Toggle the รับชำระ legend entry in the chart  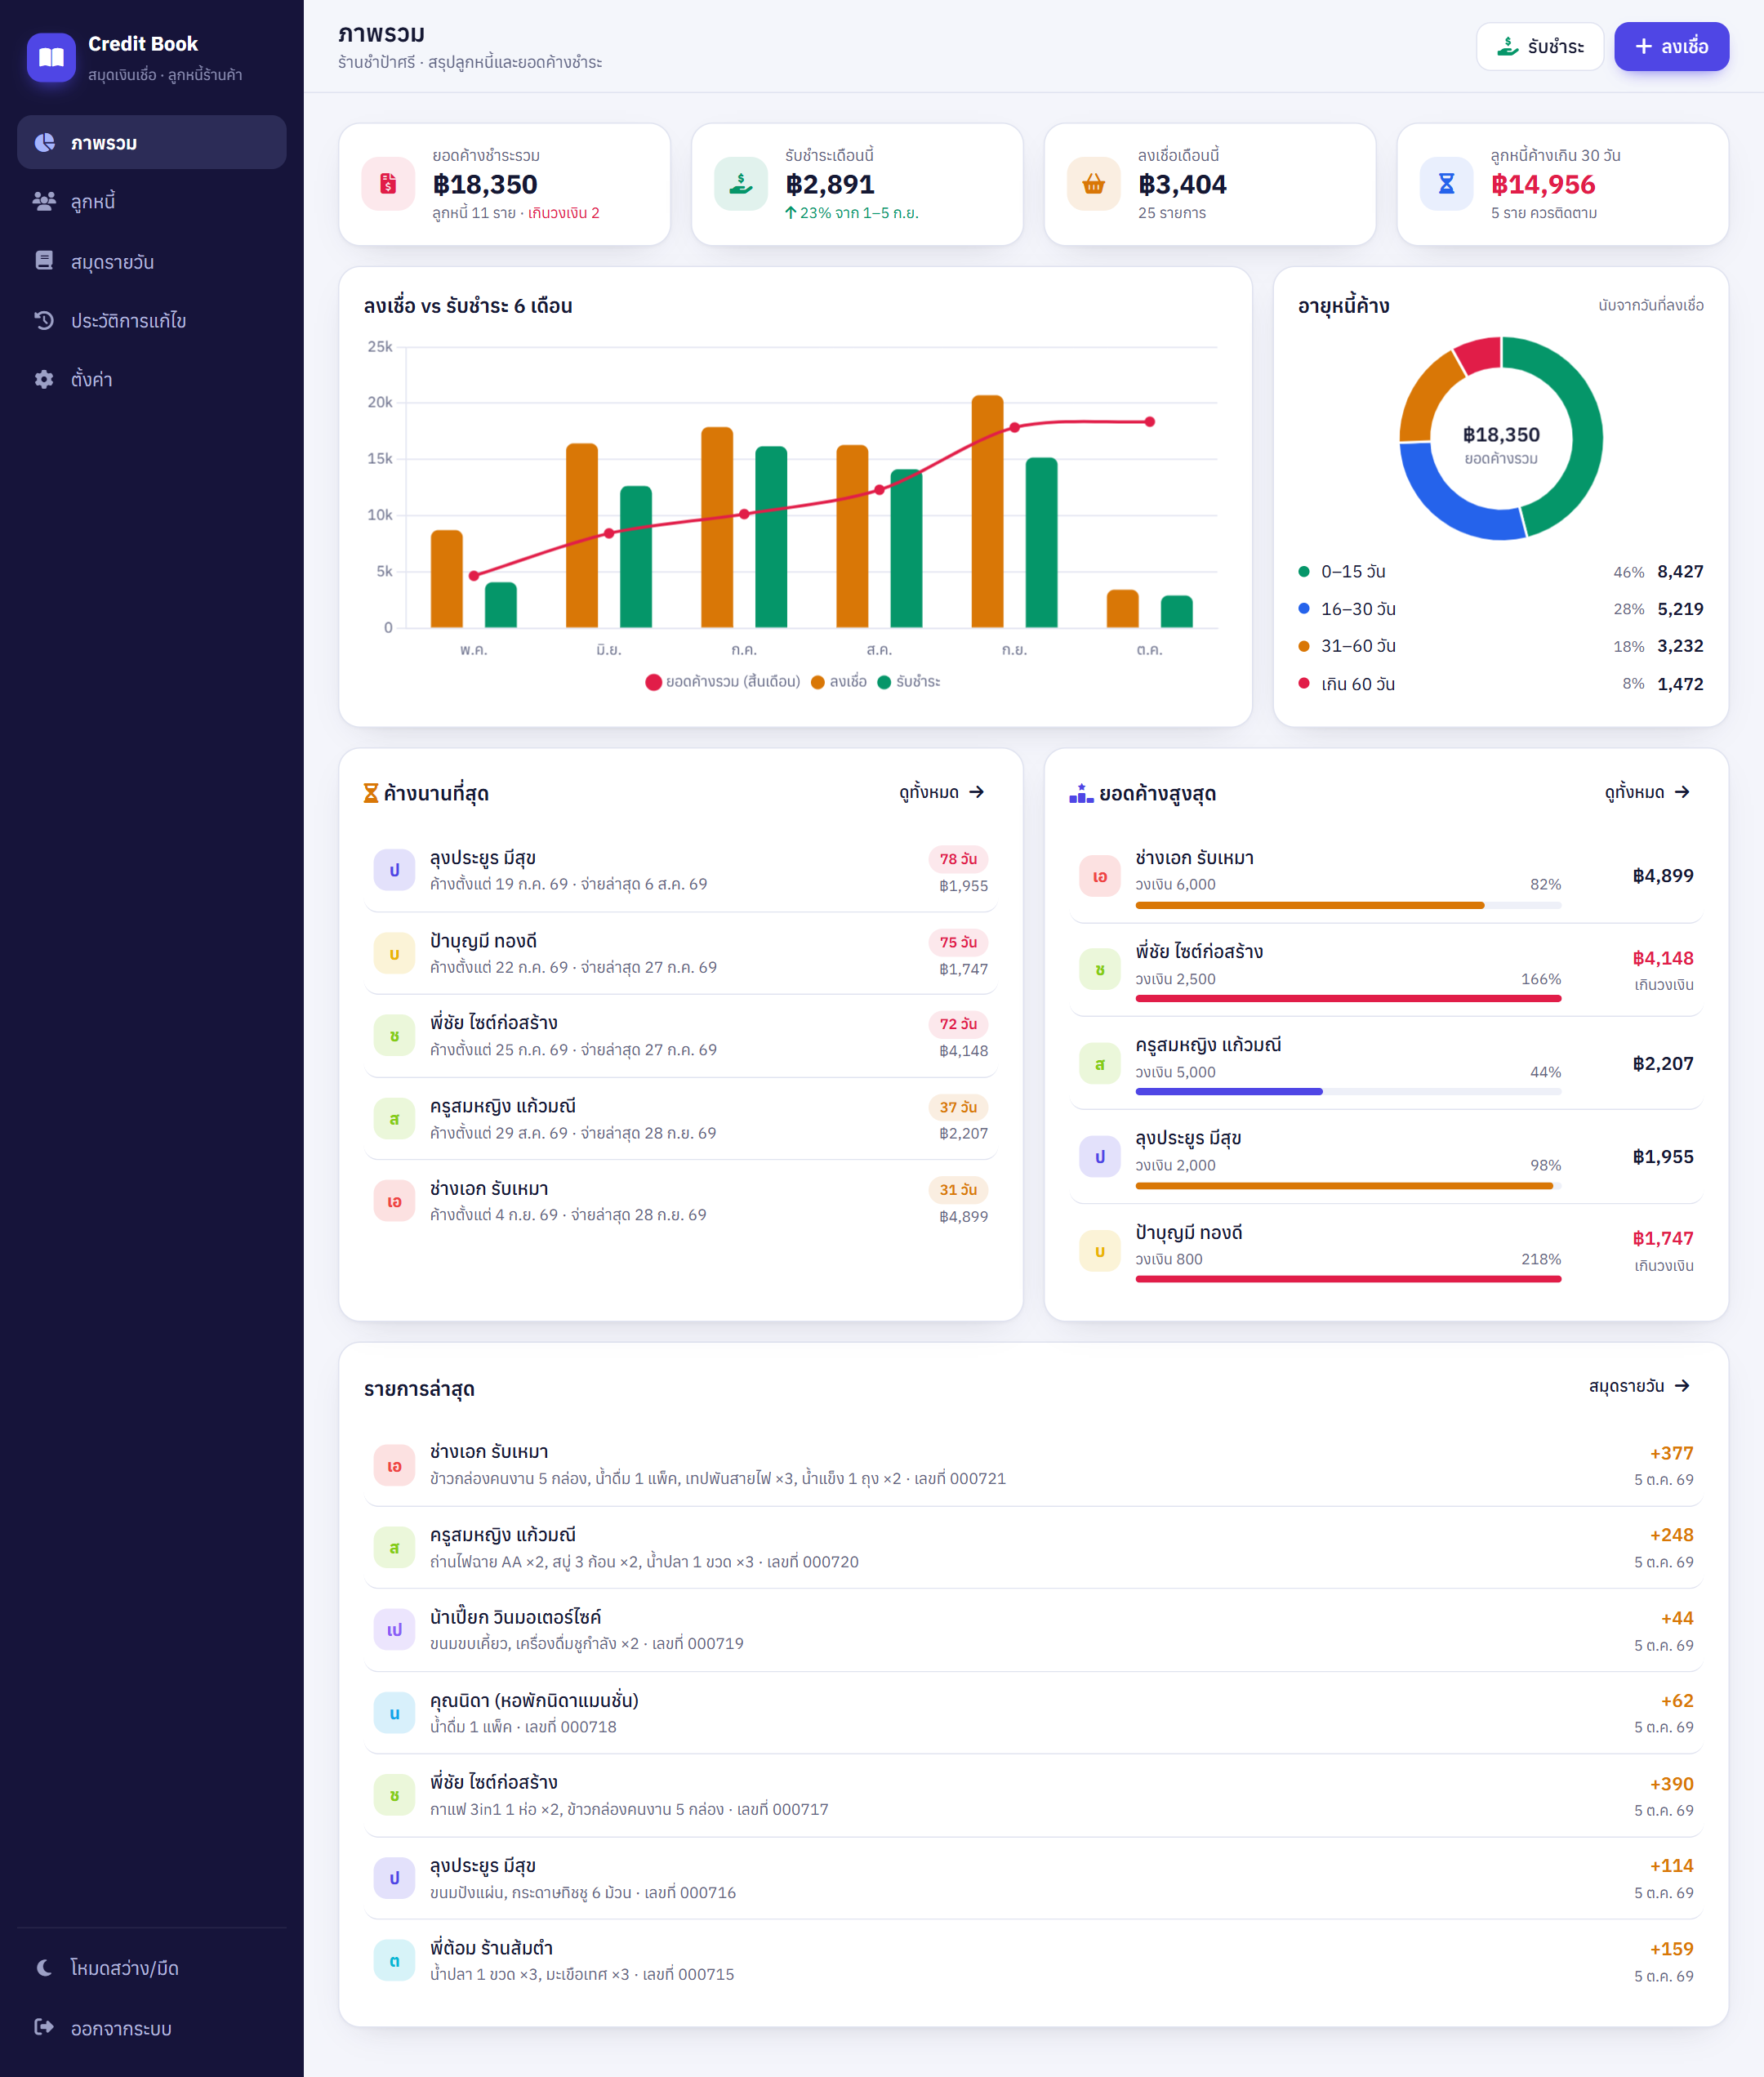point(909,682)
